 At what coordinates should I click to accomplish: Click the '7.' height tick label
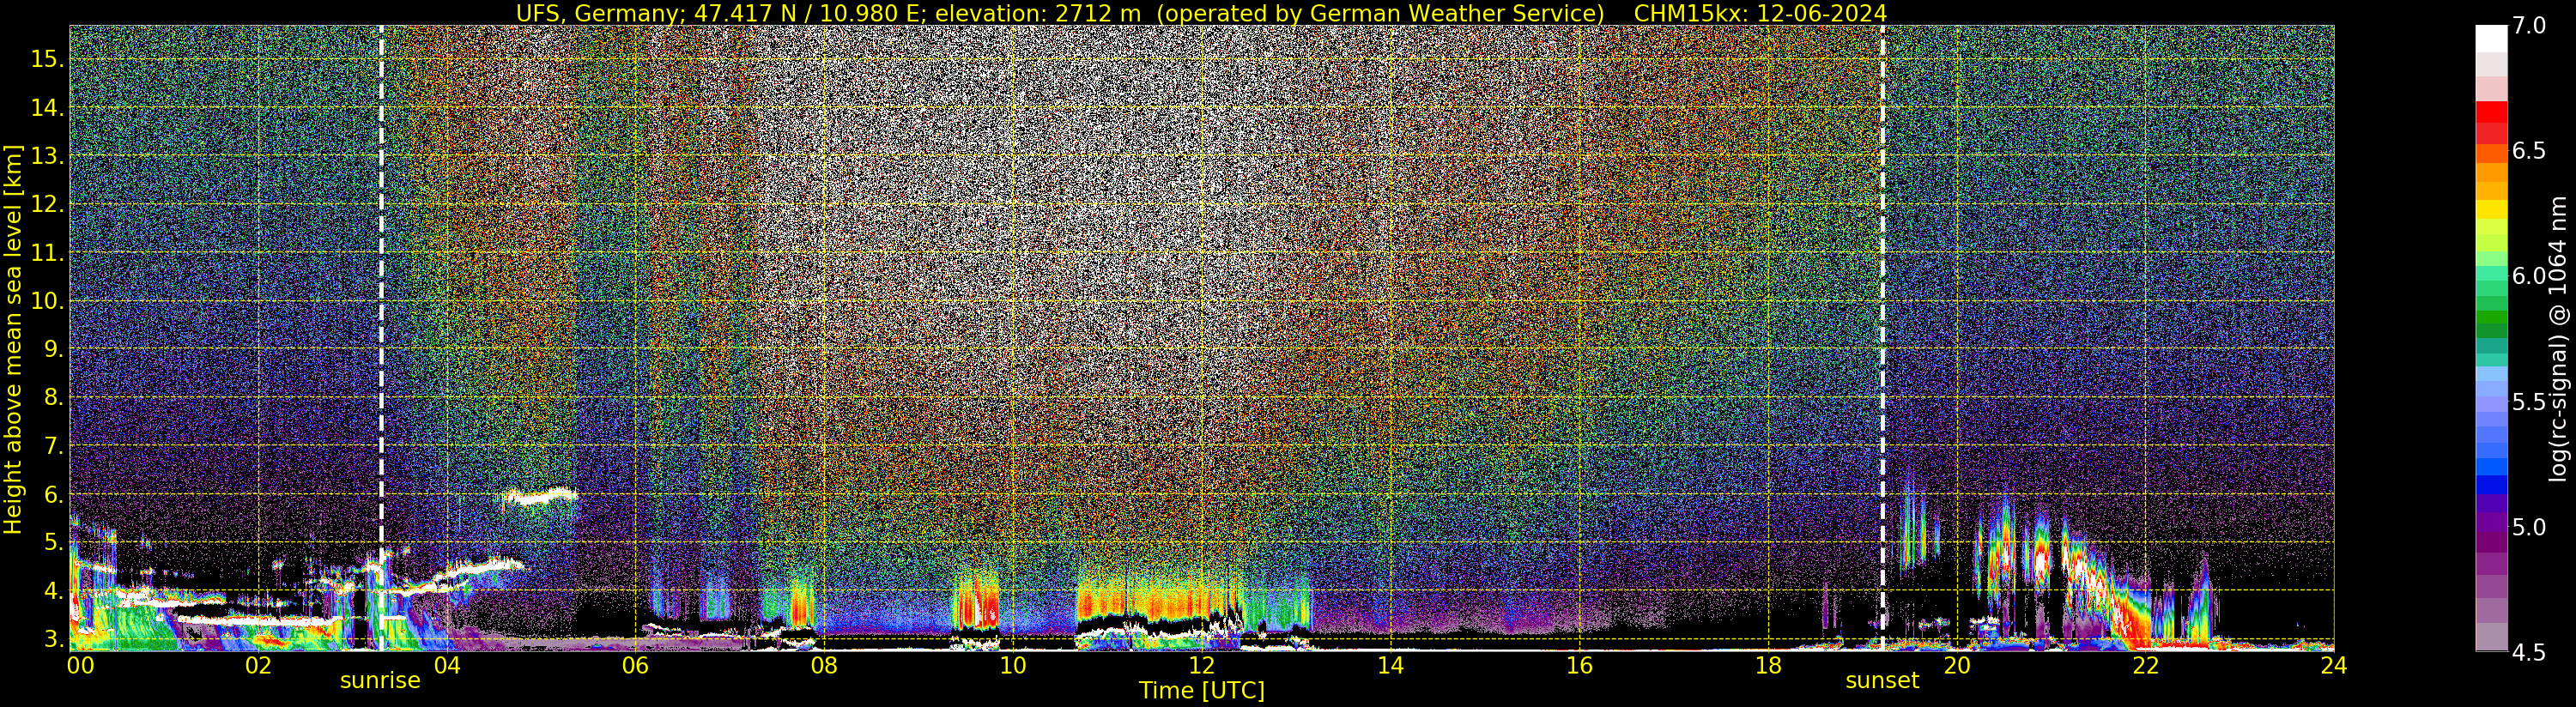coord(53,446)
